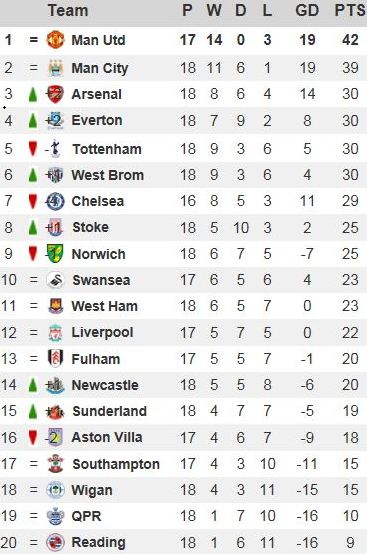The width and height of the screenshot is (367, 554).
Task: Click the Liverpool club crest
Action: [55, 332]
